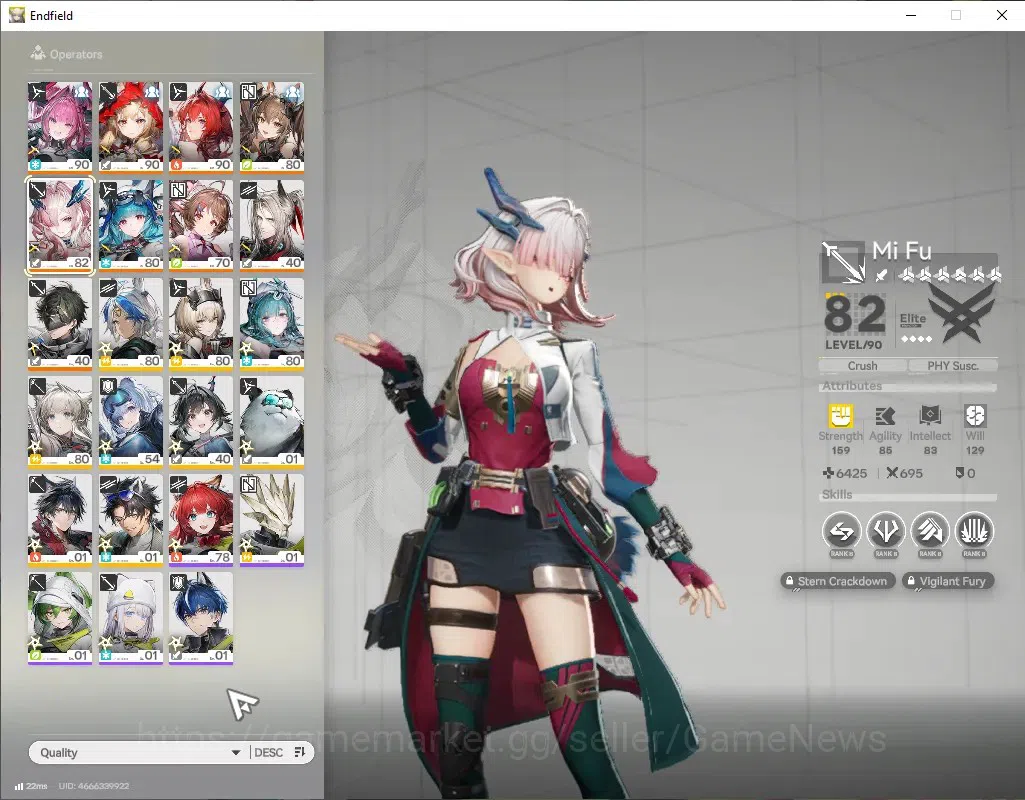Click the Mi Fu name title
The height and width of the screenshot is (800, 1025).
click(901, 250)
